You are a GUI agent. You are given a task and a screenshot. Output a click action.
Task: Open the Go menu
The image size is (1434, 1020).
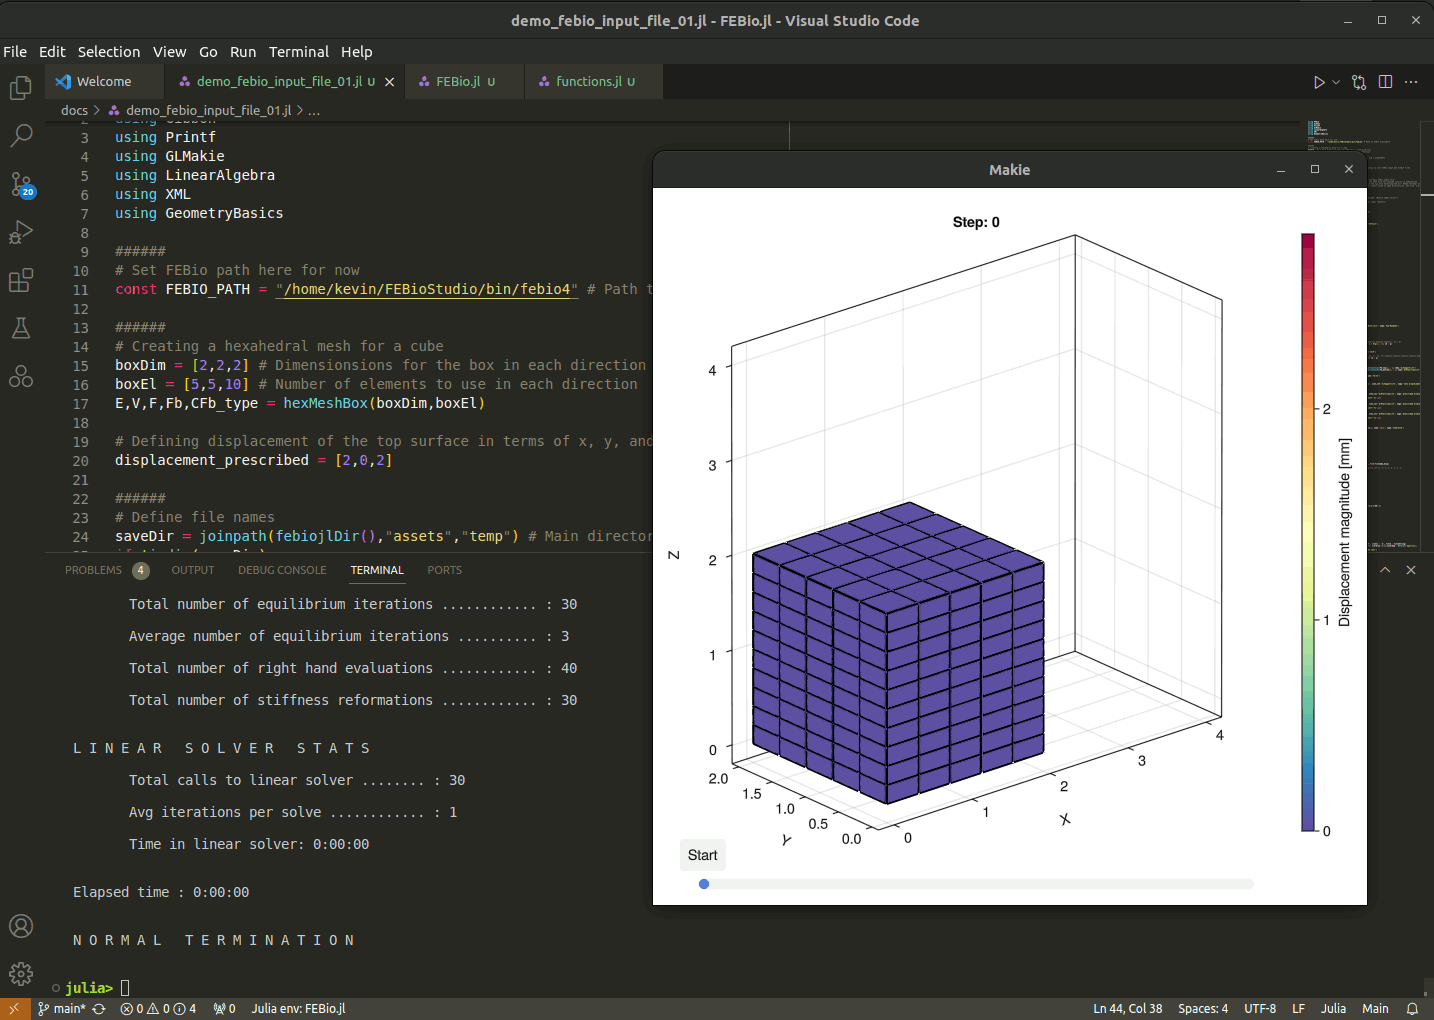click(208, 52)
